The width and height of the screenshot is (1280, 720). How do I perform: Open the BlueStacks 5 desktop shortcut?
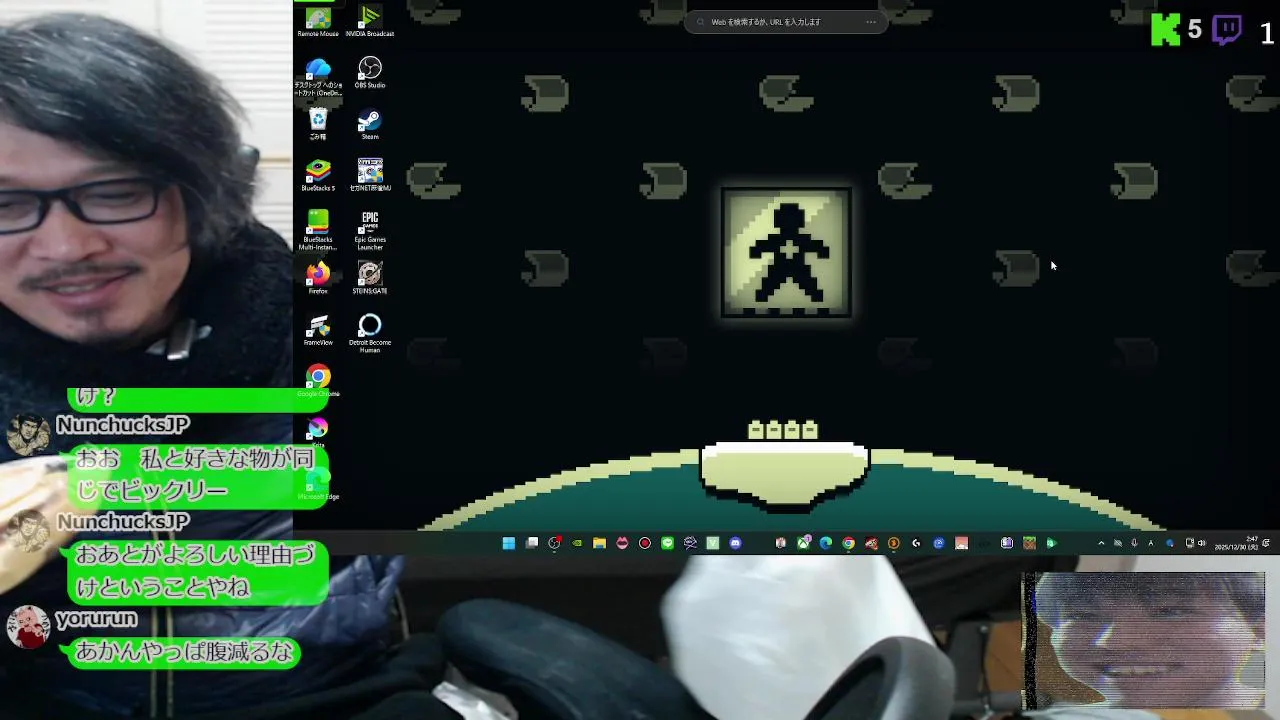pos(318,175)
